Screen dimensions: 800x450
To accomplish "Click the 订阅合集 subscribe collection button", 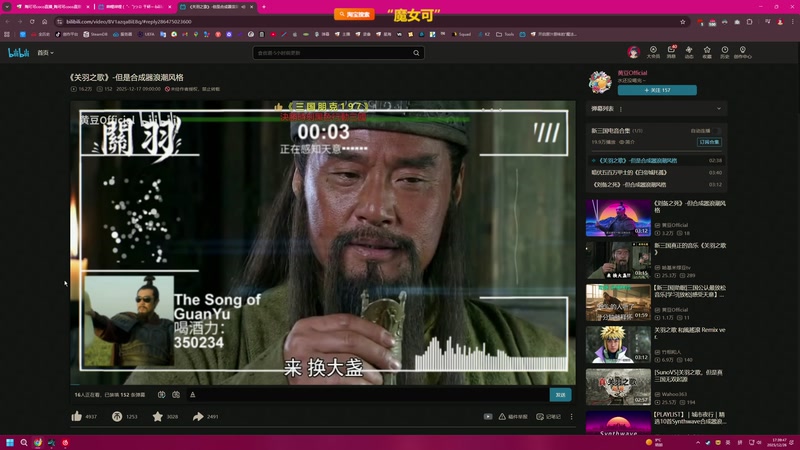I will (x=709, y=142).
